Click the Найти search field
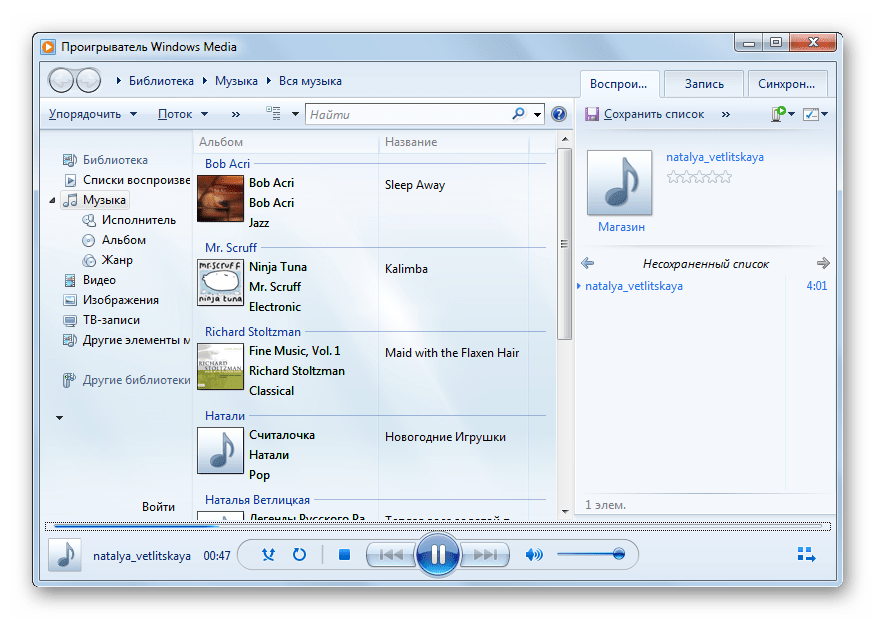This screenshot has height=620, width=876. click(x=408, y=115)
